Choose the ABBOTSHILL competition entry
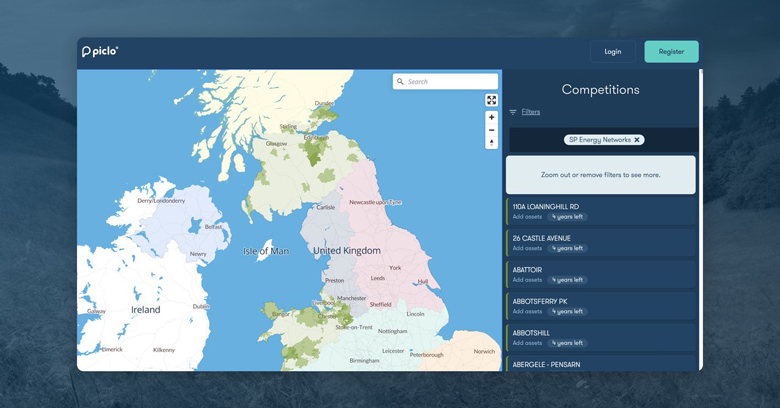 click(x=600, y=338)
